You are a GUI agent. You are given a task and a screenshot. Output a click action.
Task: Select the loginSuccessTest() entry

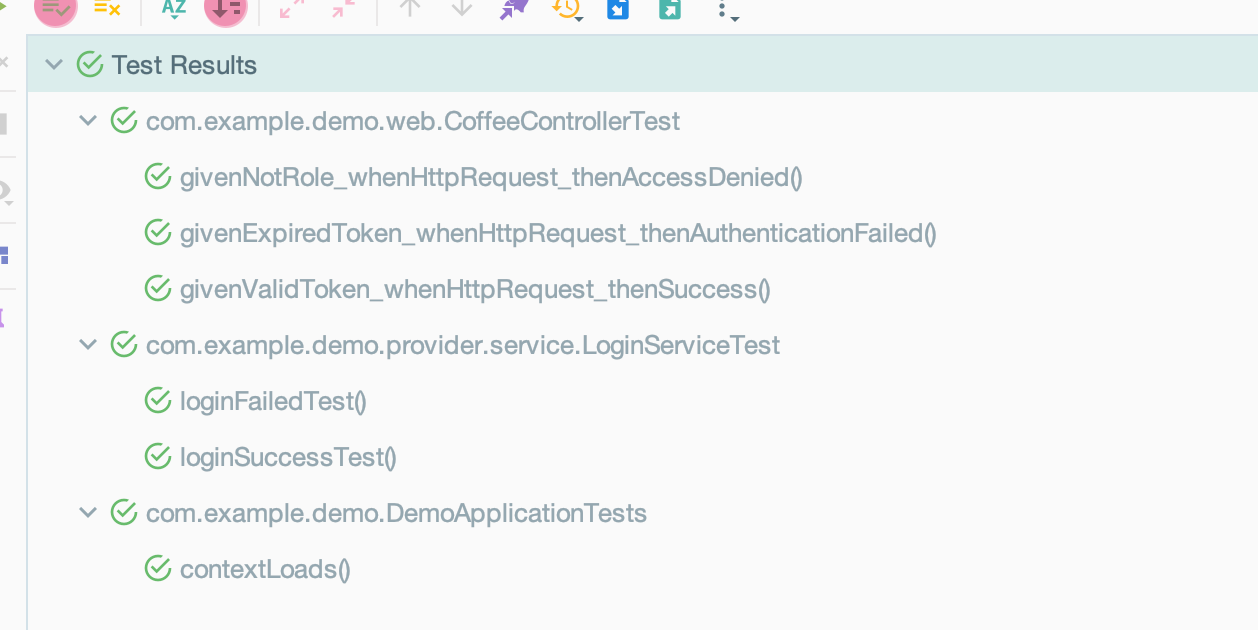pos(288,457)
